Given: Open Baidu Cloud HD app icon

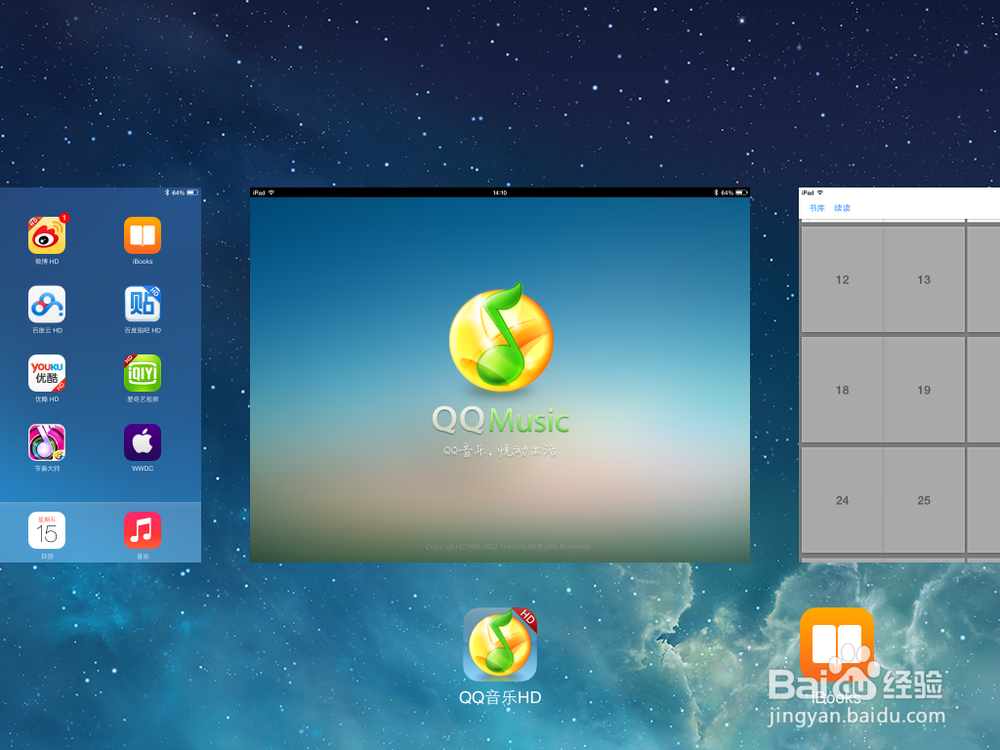Looking at the screenshot, I should (x=47, y=304).
